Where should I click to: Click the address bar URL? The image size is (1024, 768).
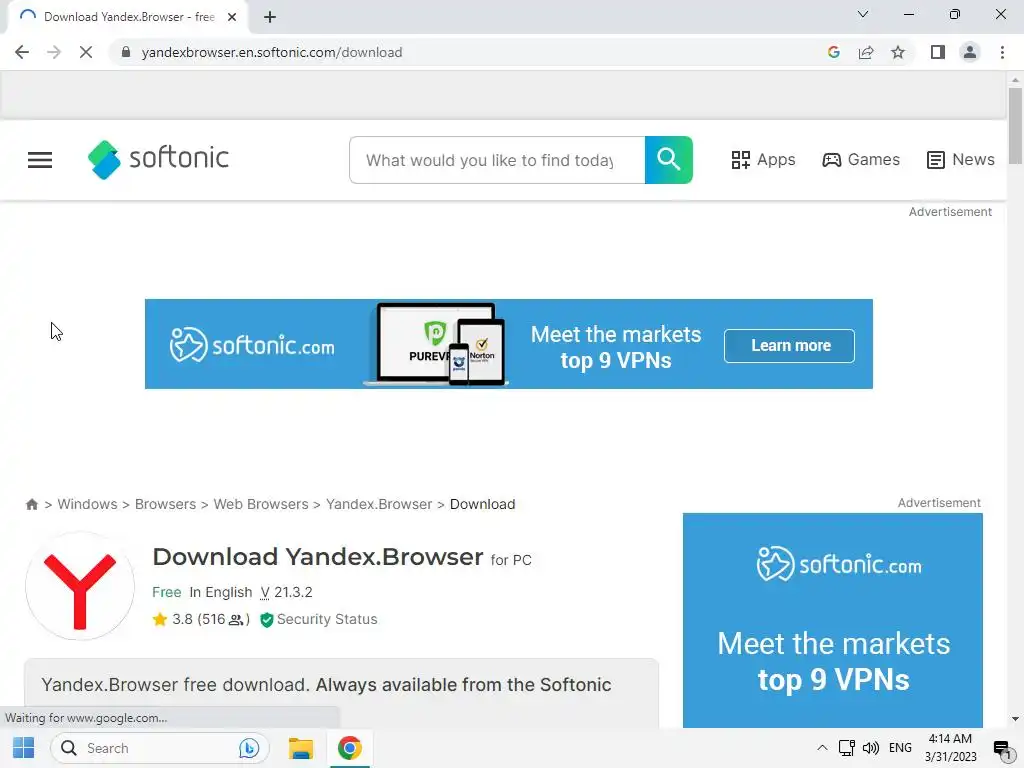pyautogui.click(x=272, y=52)
